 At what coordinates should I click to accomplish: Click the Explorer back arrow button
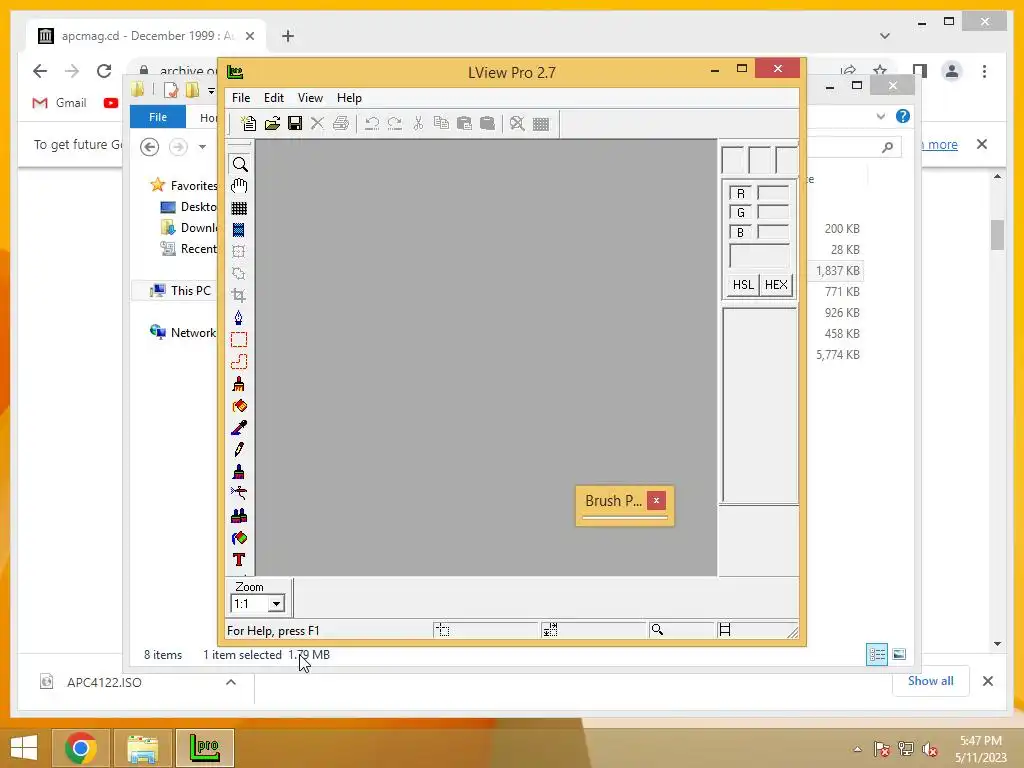(150, 147)
